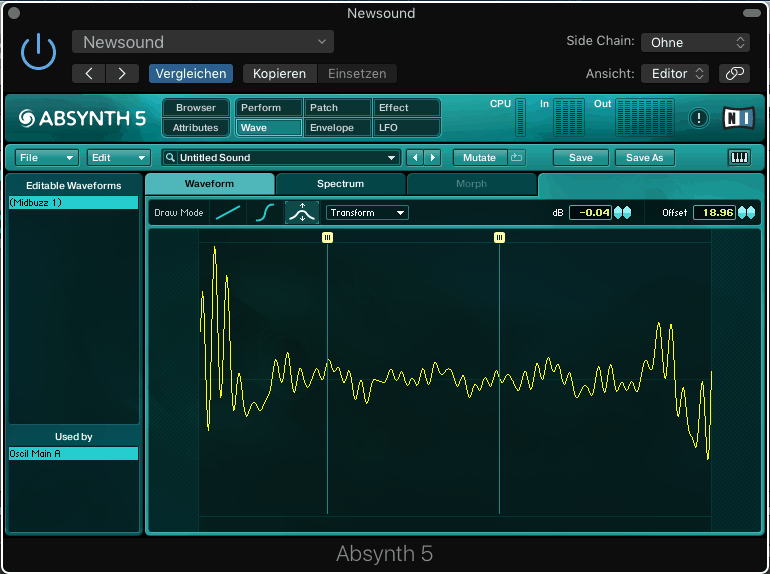
Task: Go to the previous preset arrow
Action: click(415, 158)
